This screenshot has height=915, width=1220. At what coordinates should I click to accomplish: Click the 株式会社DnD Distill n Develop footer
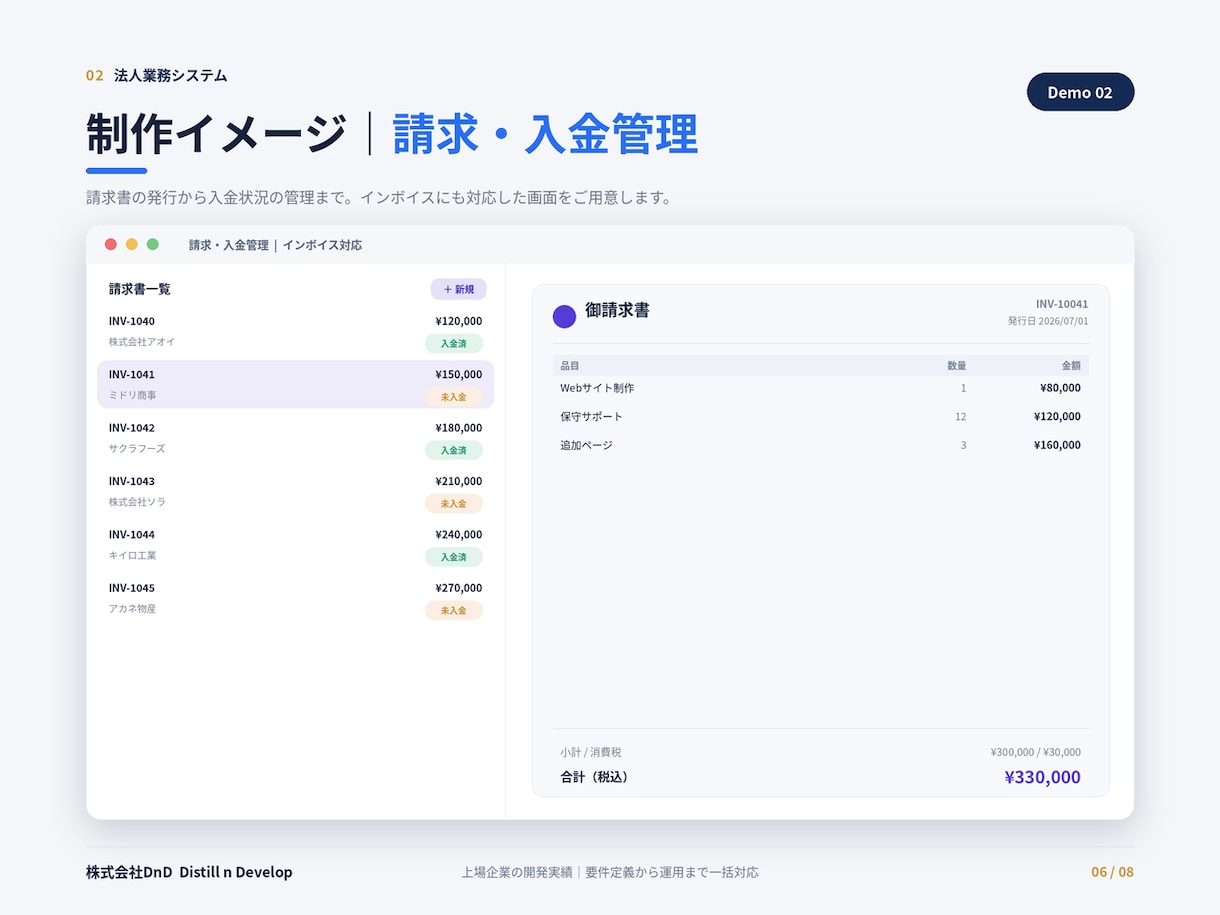[x=189, y=872]
